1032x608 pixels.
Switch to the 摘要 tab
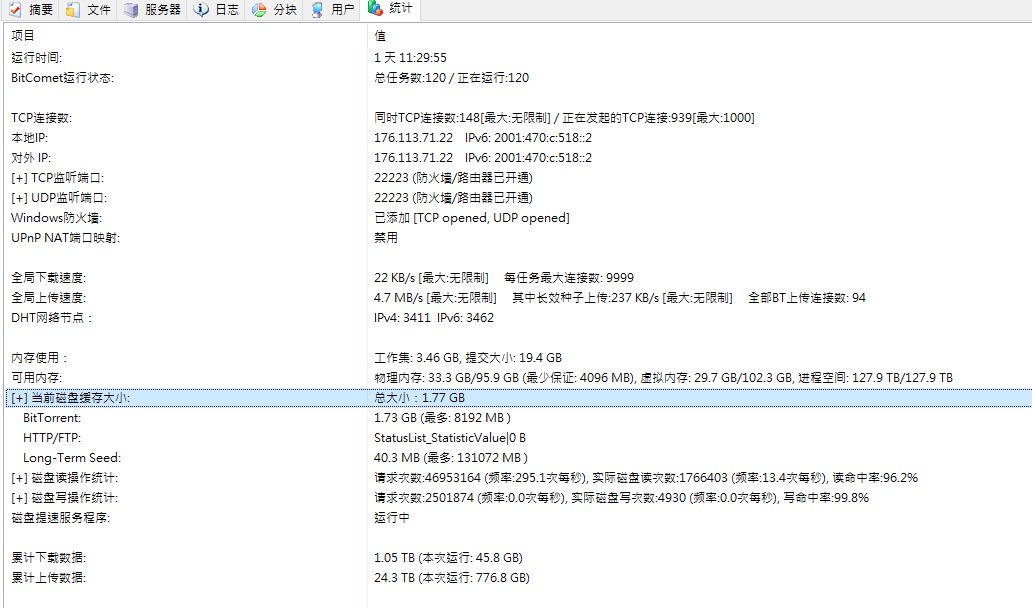pos(30,9)
